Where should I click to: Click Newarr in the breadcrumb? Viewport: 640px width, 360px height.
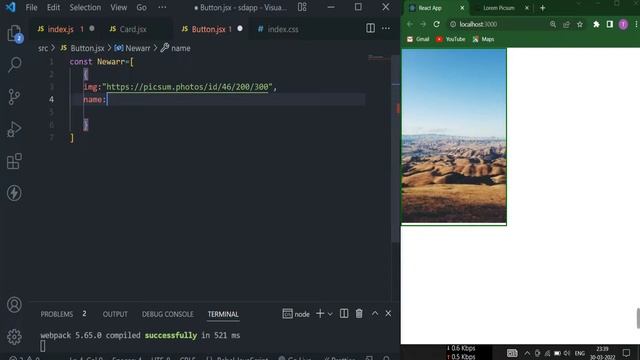click(138, 48)
